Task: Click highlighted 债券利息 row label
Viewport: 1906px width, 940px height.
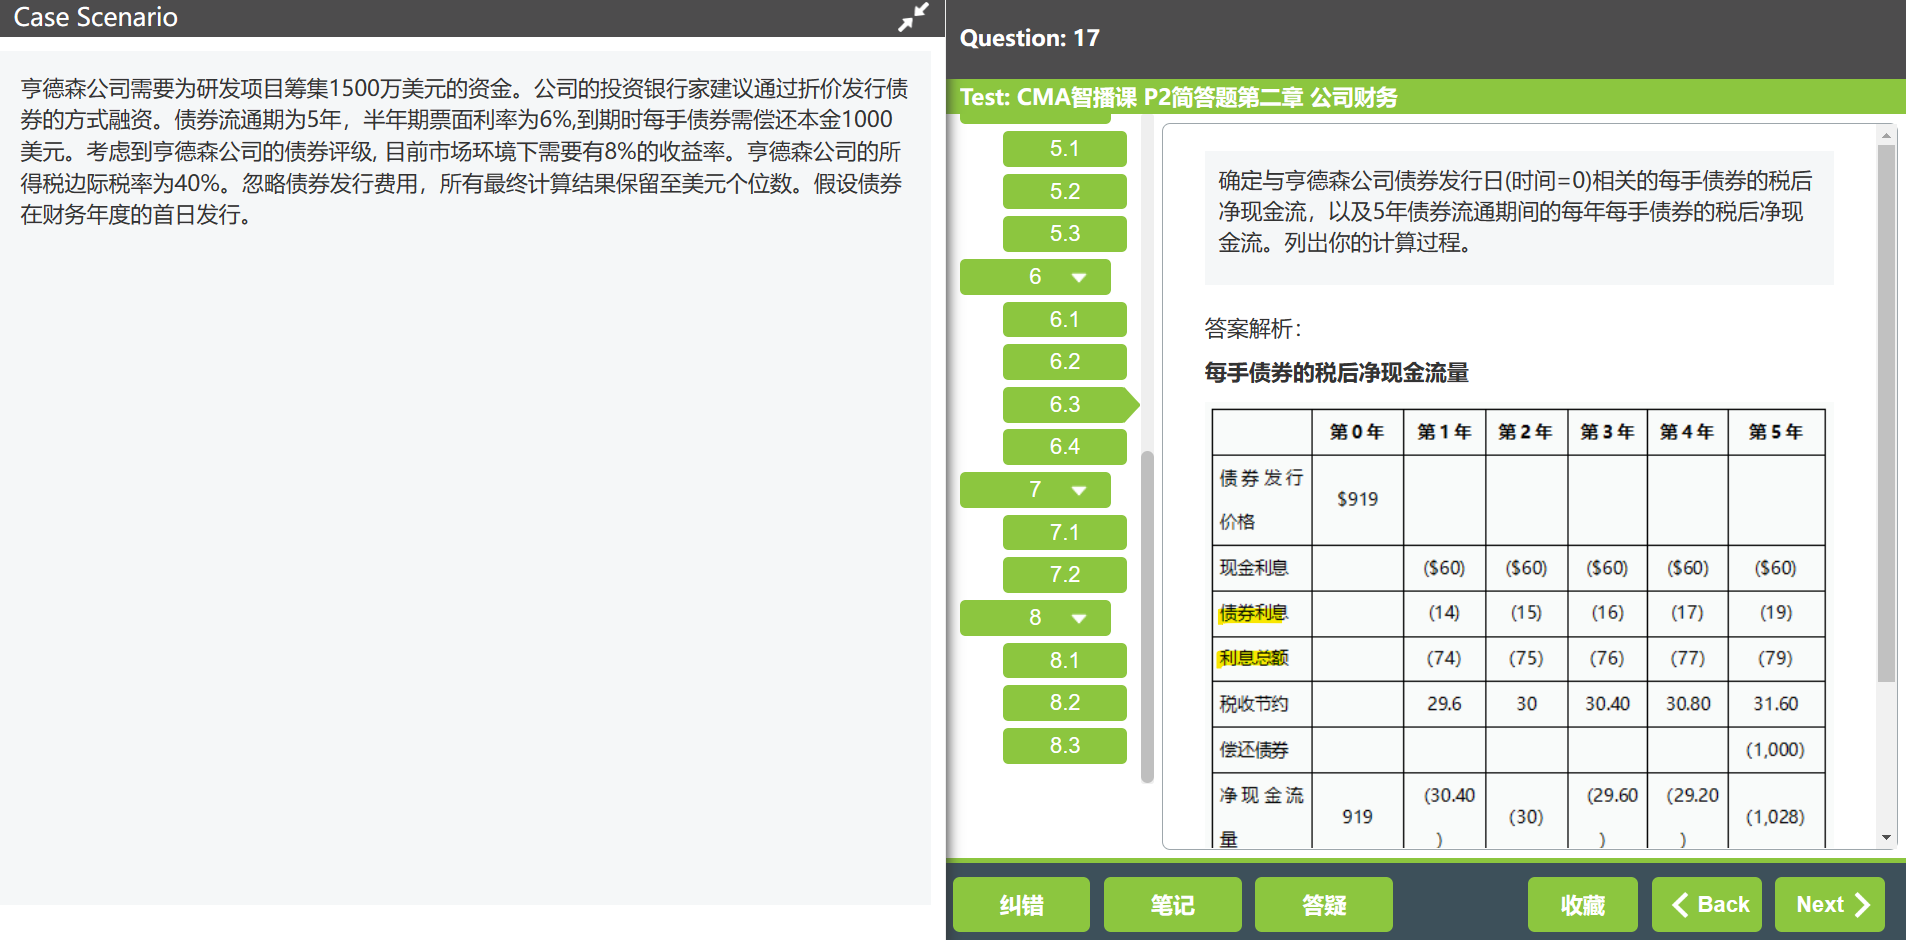Action: [x=1252, y=613]
